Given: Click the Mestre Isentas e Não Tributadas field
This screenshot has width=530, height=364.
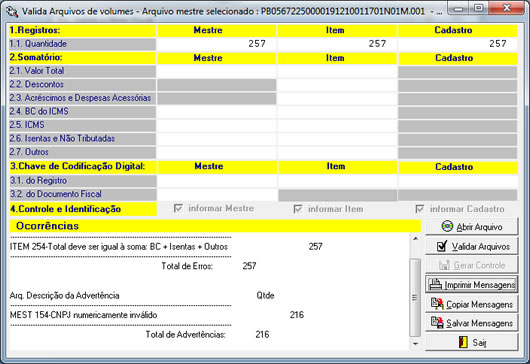Looking at the screenshot, I should click(x=216, y=139).
